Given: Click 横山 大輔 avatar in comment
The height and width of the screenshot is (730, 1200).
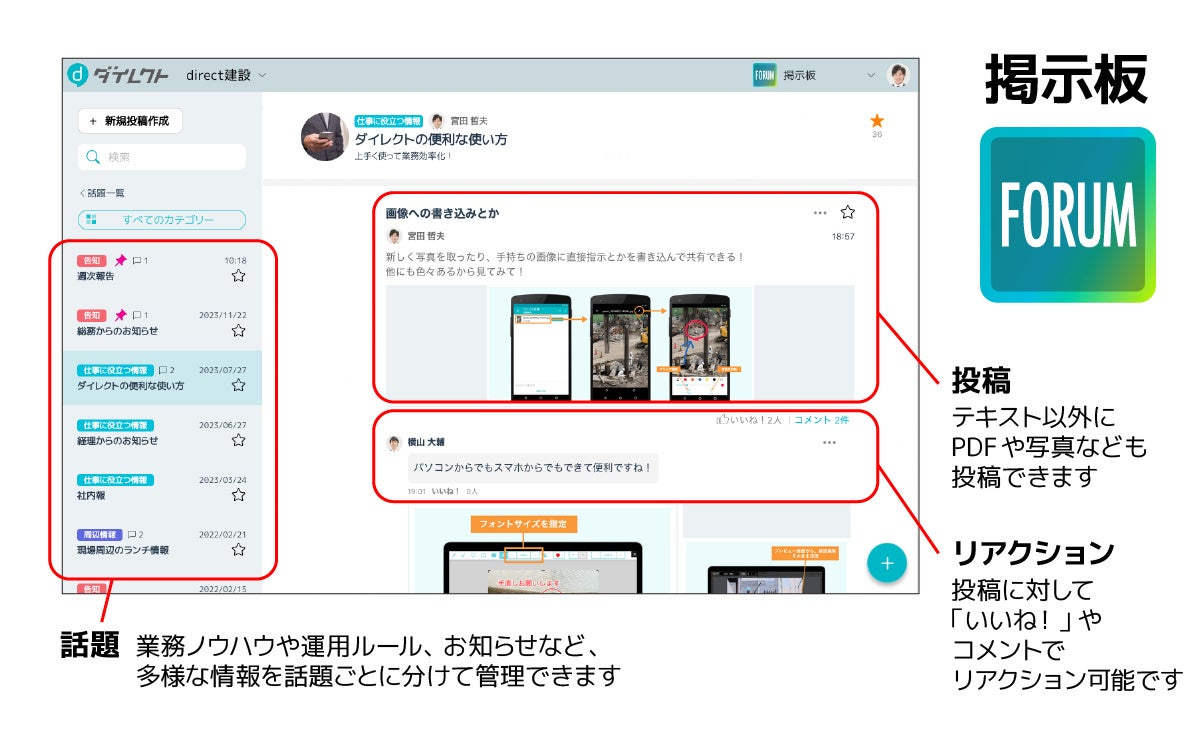Looking at the screenshot, I should (394, 442).
